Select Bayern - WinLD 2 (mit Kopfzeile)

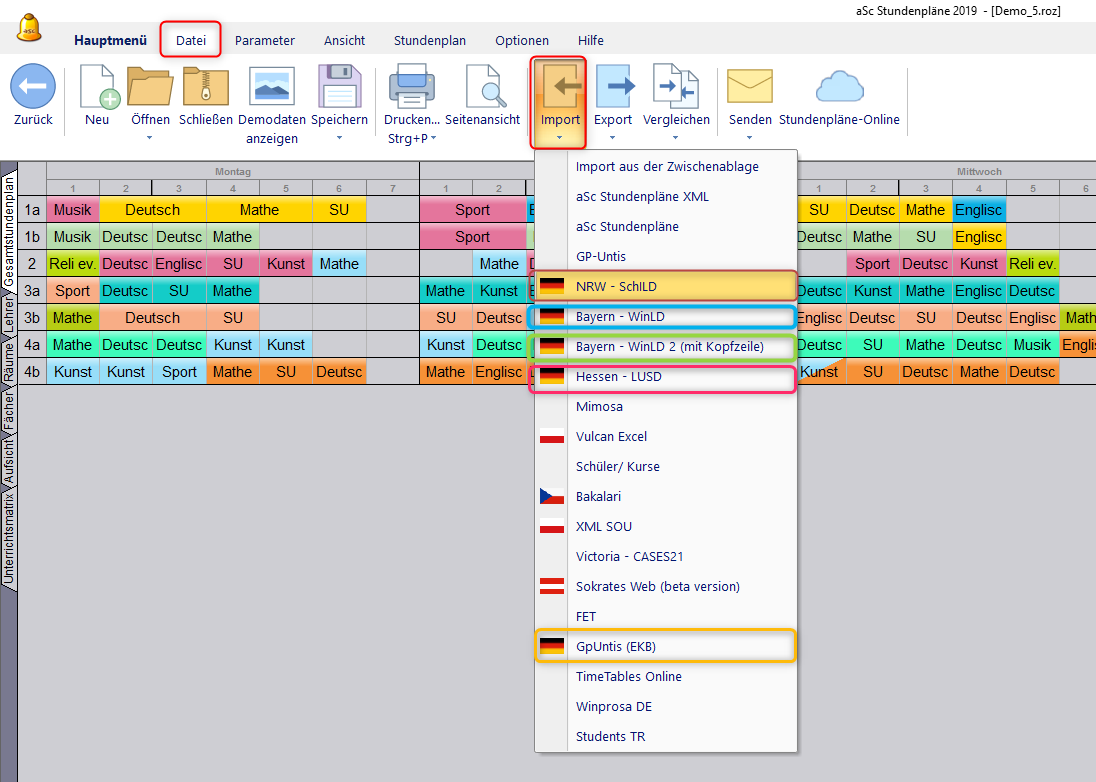(x=666, y=347)
